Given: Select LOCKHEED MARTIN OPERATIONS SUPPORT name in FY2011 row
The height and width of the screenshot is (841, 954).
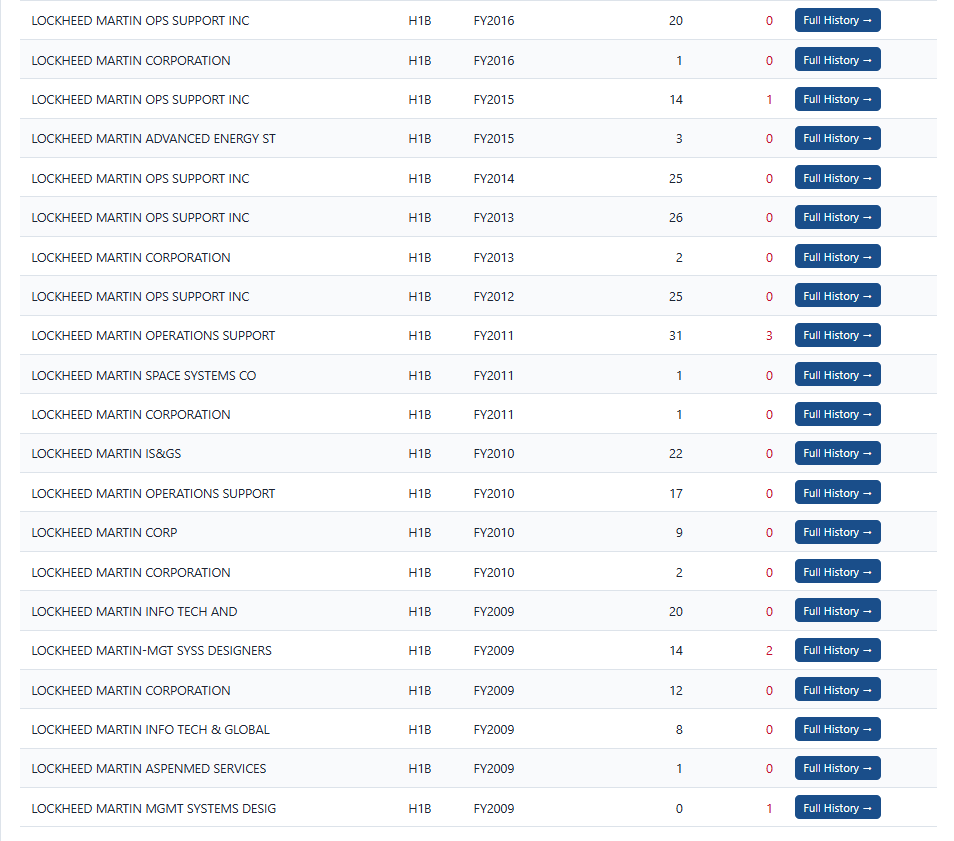Looking at the screenshot, I should click(153, 336).
